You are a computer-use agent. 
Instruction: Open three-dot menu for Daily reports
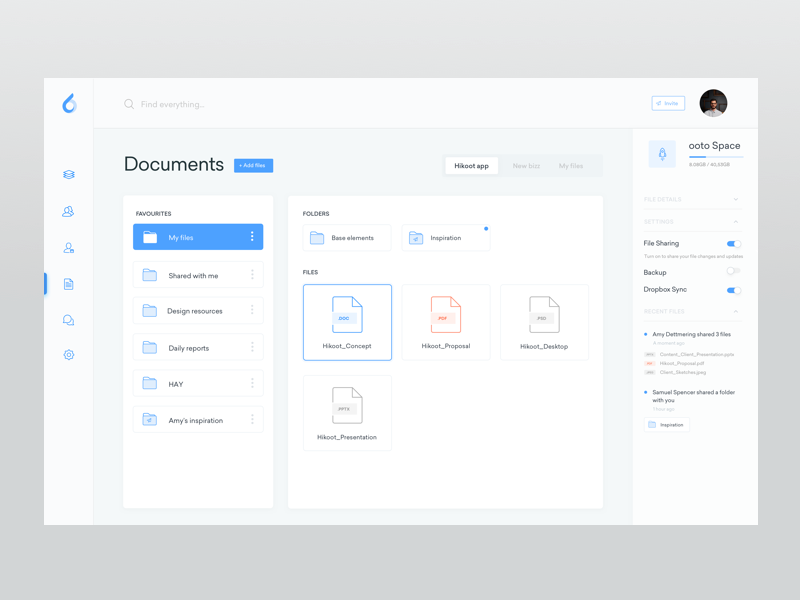click(x=252, y=348)
